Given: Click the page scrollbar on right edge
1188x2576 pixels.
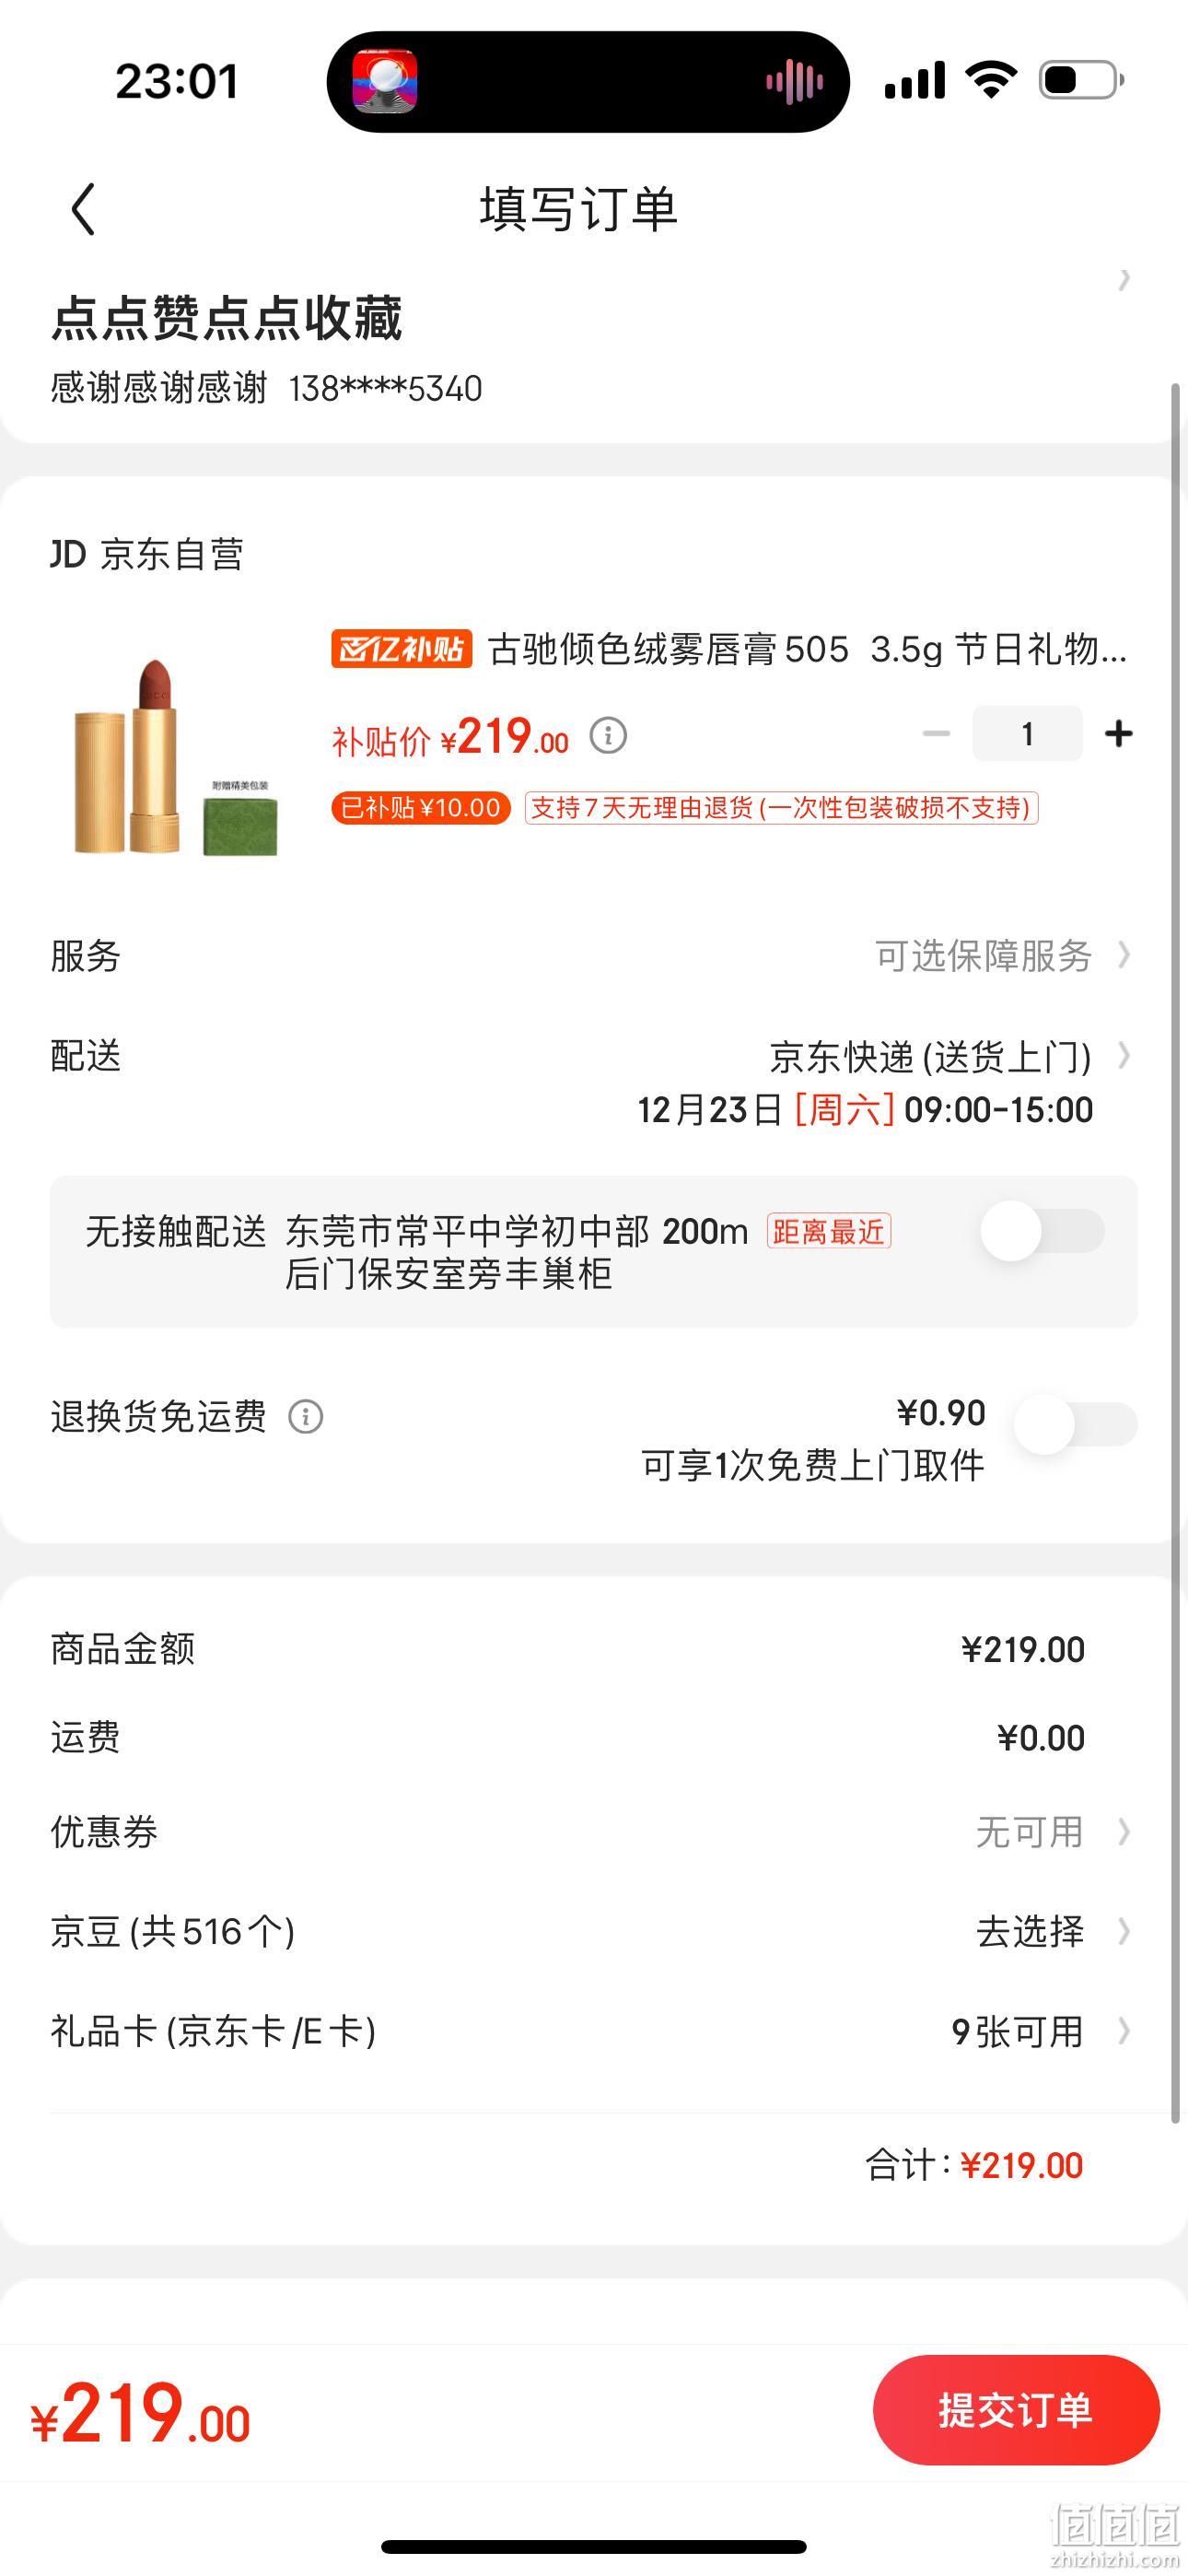Looking at the screenshot, I should coord(1176,1252).
